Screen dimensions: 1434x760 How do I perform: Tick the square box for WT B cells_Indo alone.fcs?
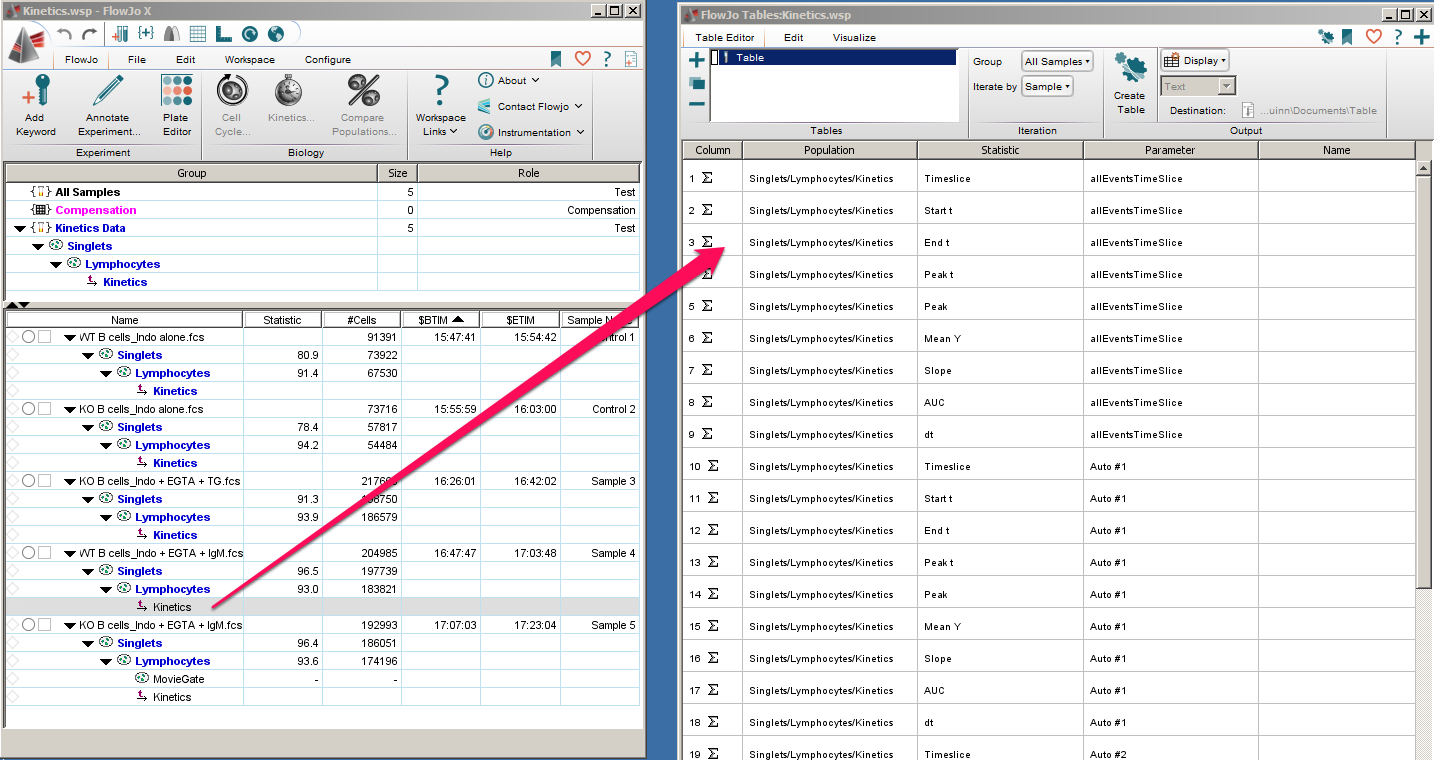pyautogui.click(x=44, y=337)
